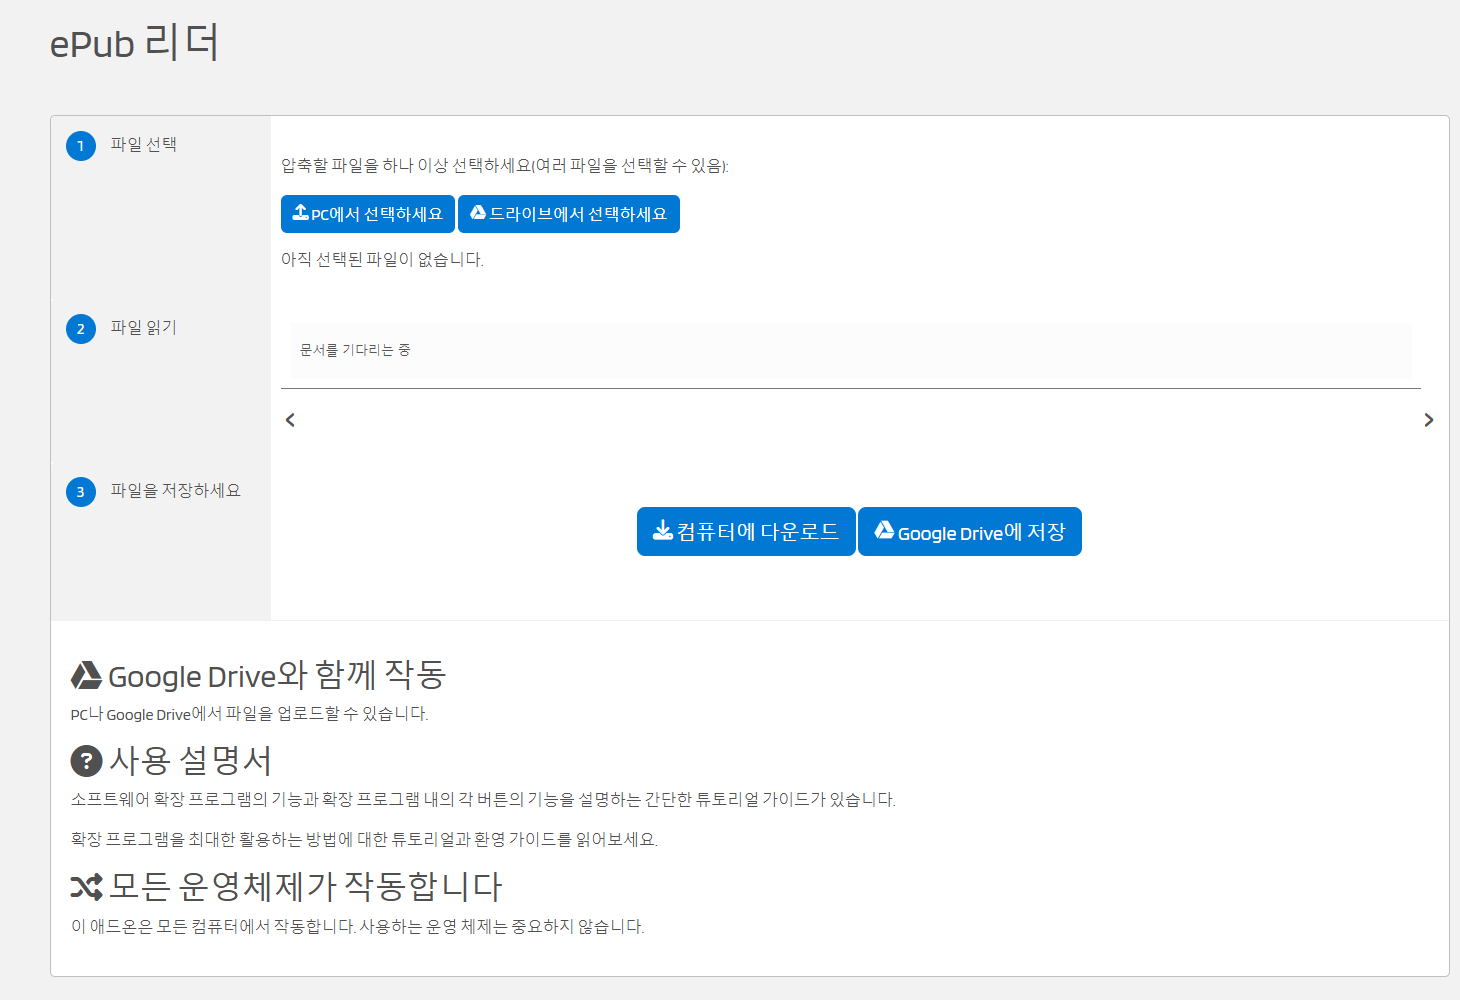Image resolution: width=1460 pixels, height=1000 pixels.
Task: Click the '사용 설명서' heading
Action: coord(191,761)
